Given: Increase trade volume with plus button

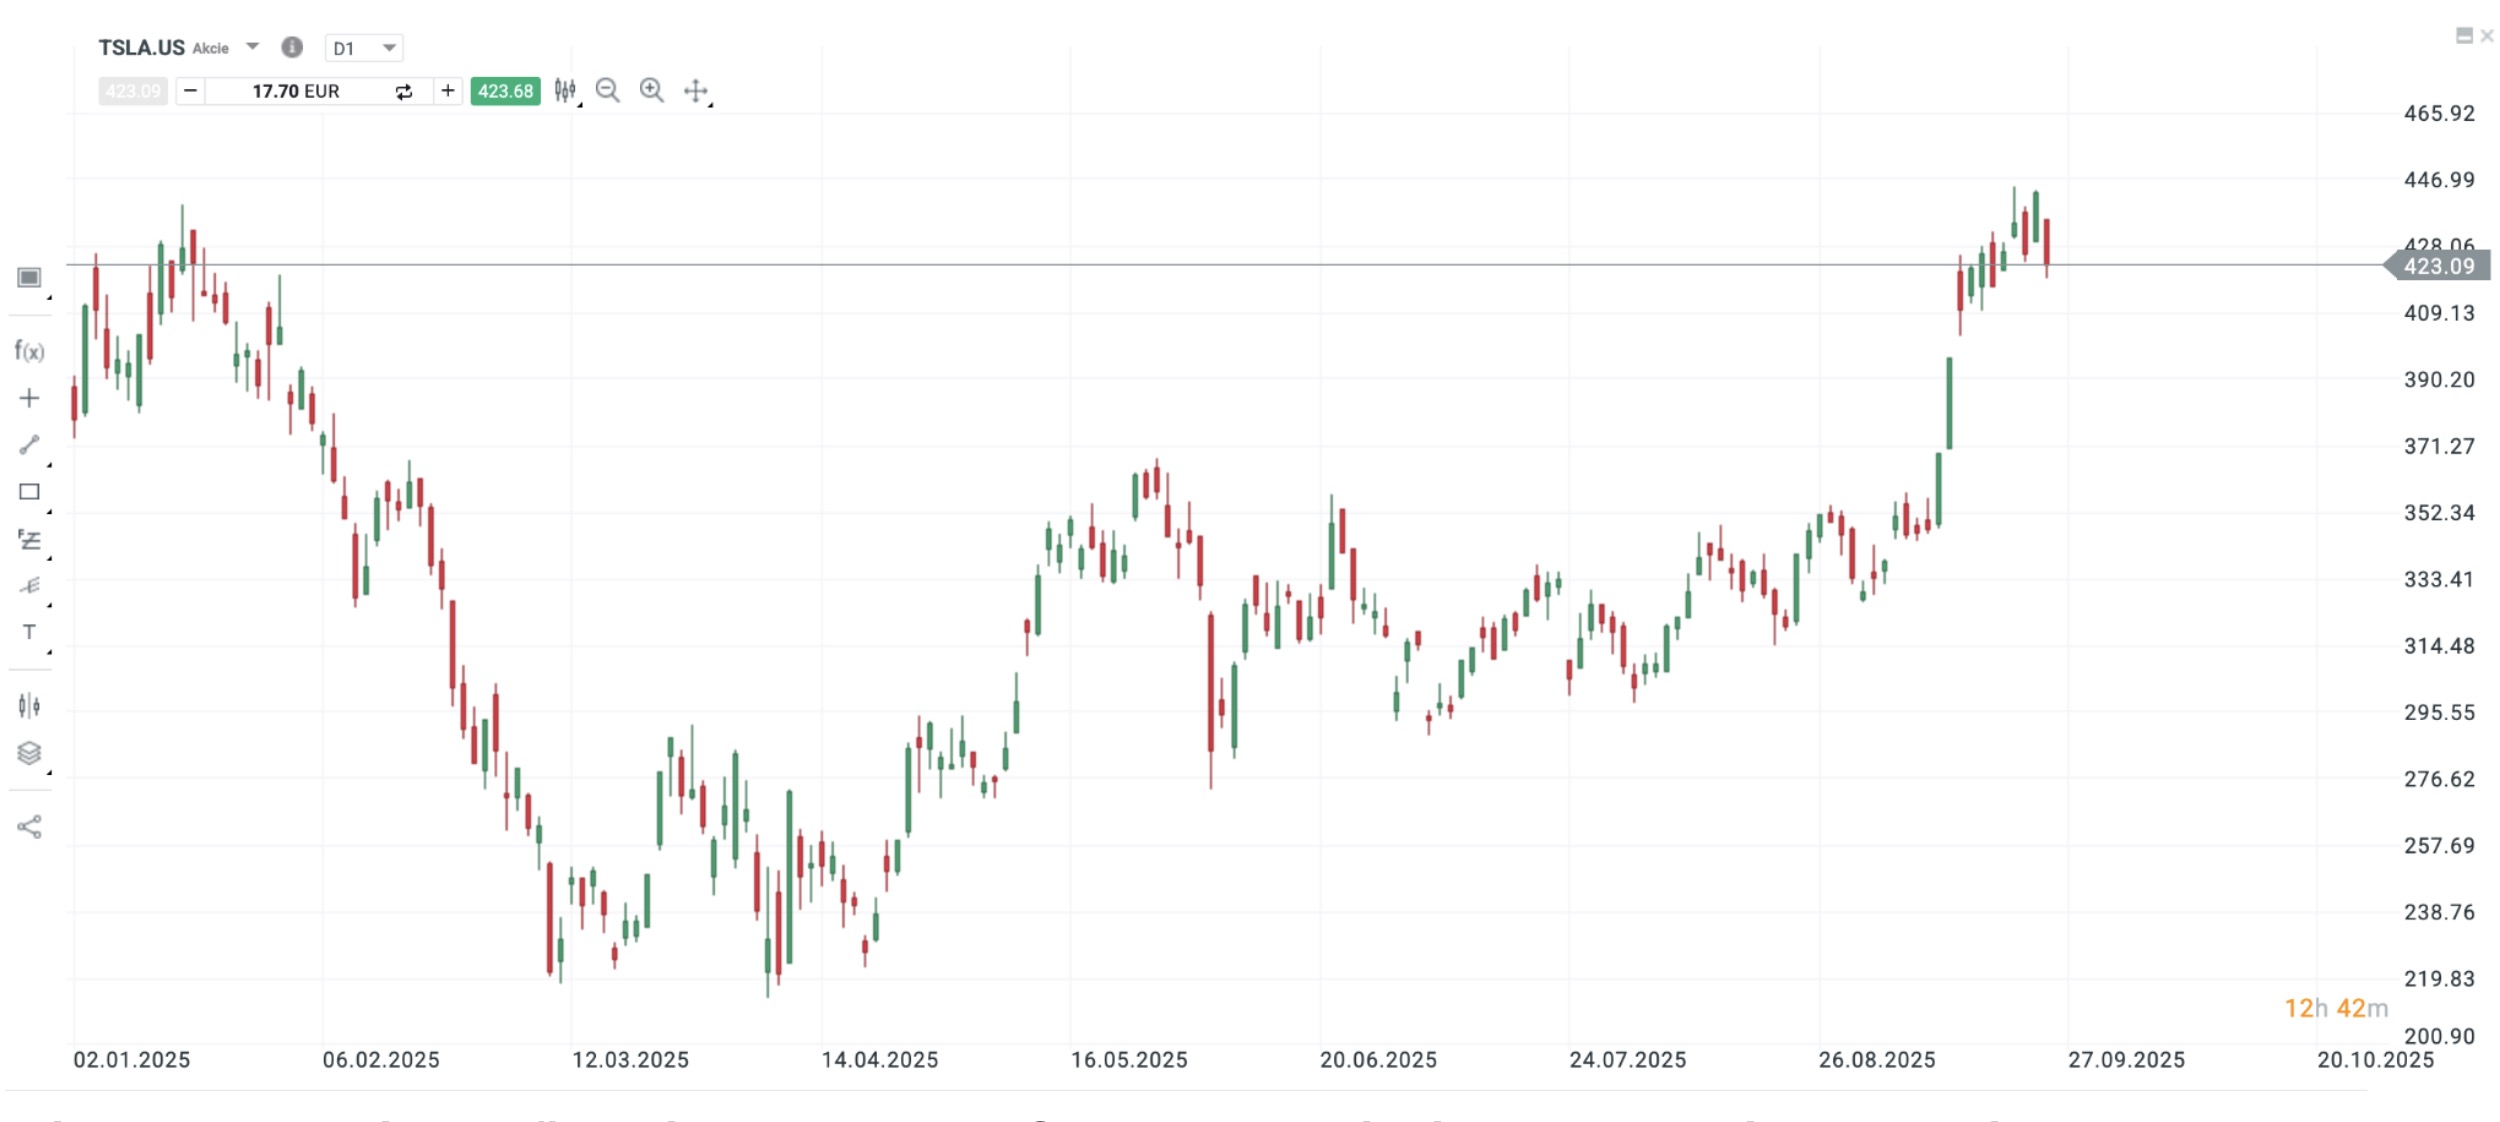Looking at the screenshot, I should (x=448, y=91).
